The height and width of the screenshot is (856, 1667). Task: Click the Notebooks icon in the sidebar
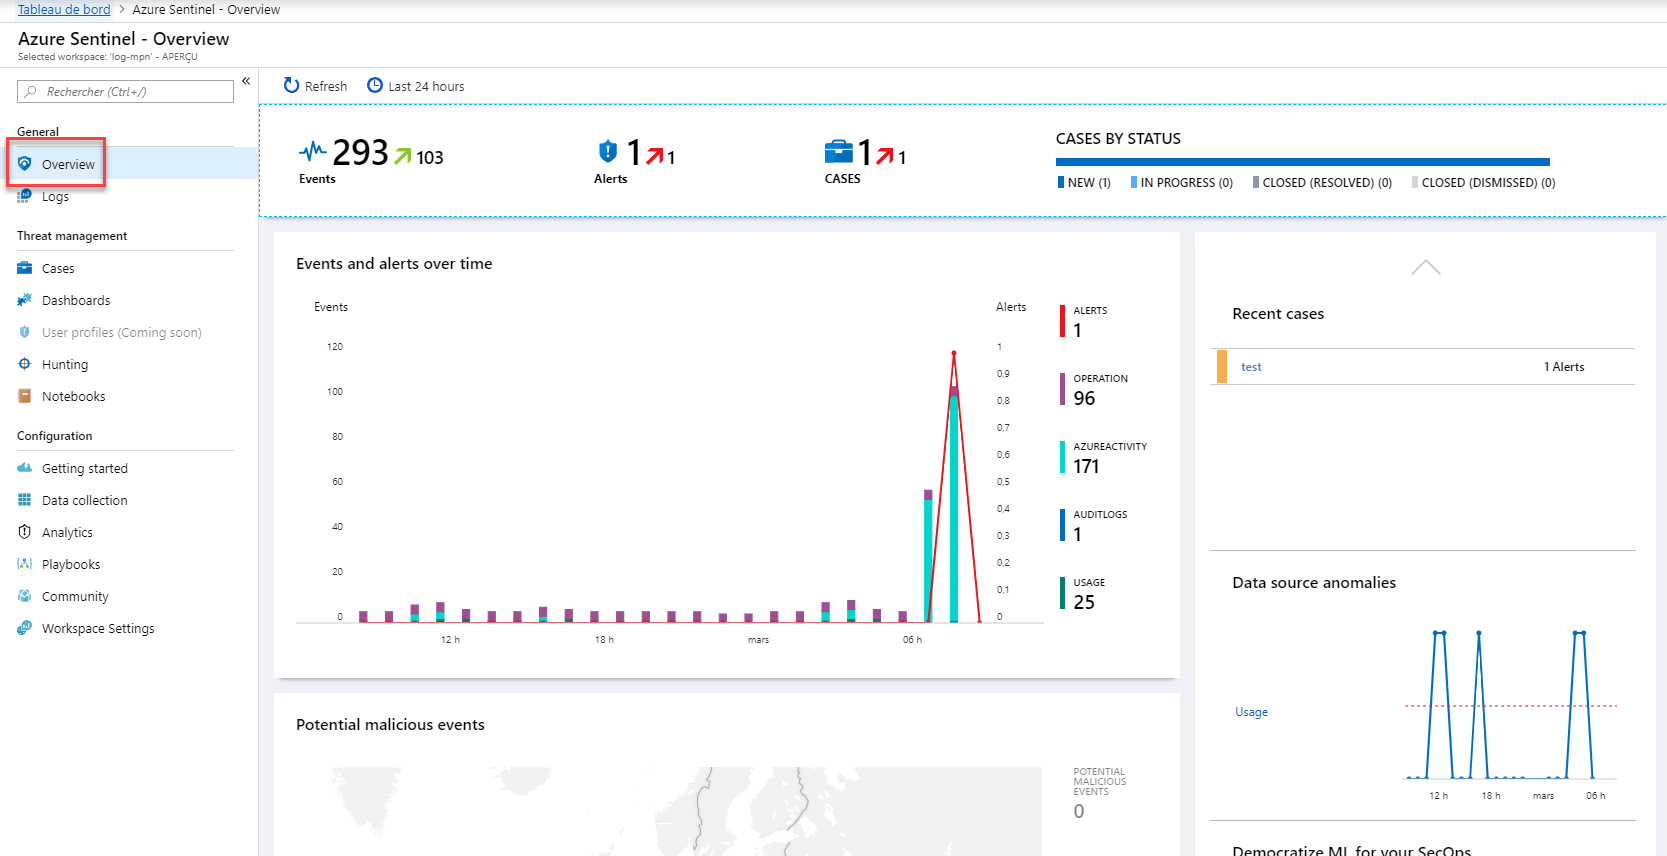(25, 396)
